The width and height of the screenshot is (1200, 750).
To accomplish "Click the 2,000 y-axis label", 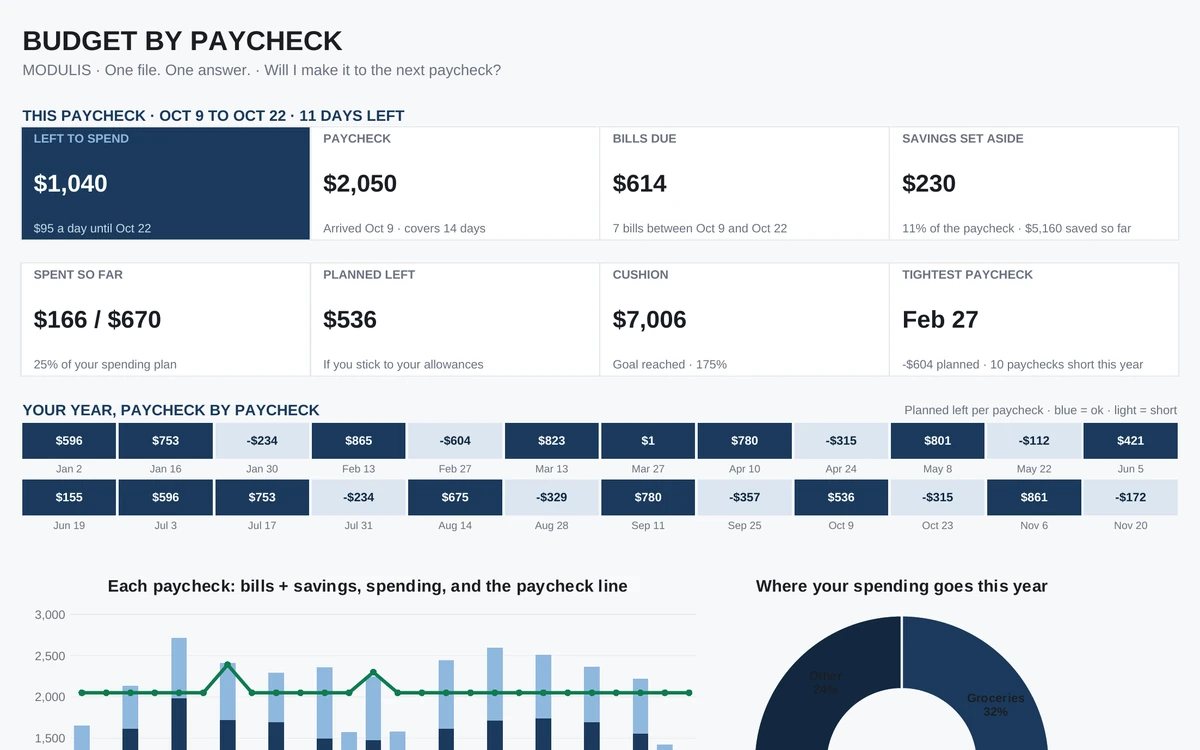I will (50, 697).
